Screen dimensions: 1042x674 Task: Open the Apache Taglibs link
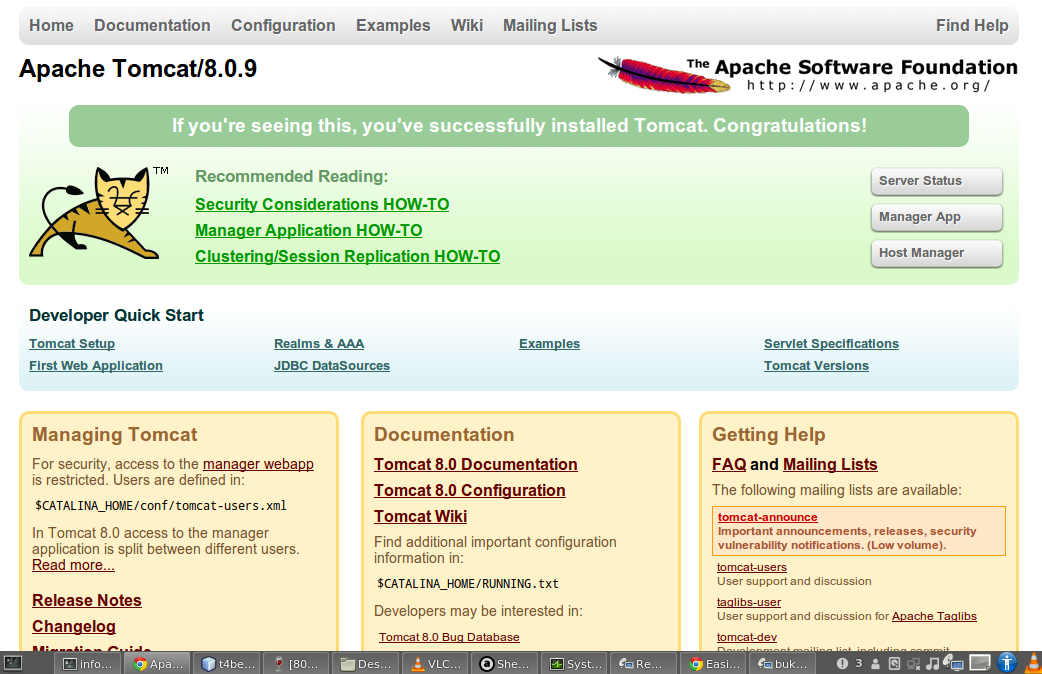(934, 616)
